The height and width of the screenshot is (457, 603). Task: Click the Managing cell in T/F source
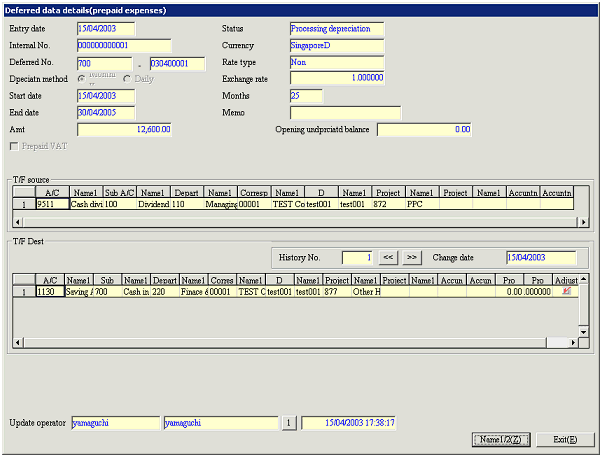[221, 204]
